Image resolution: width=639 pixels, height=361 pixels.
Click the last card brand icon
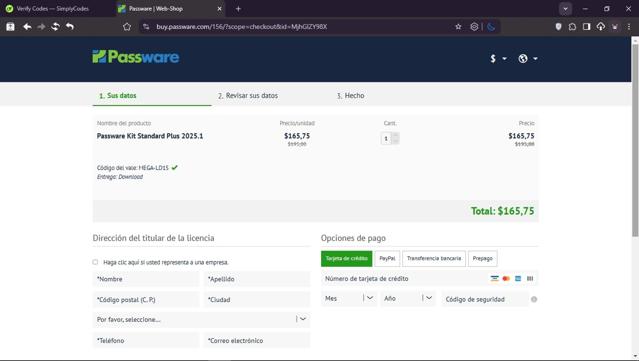(x=530, y=279)
